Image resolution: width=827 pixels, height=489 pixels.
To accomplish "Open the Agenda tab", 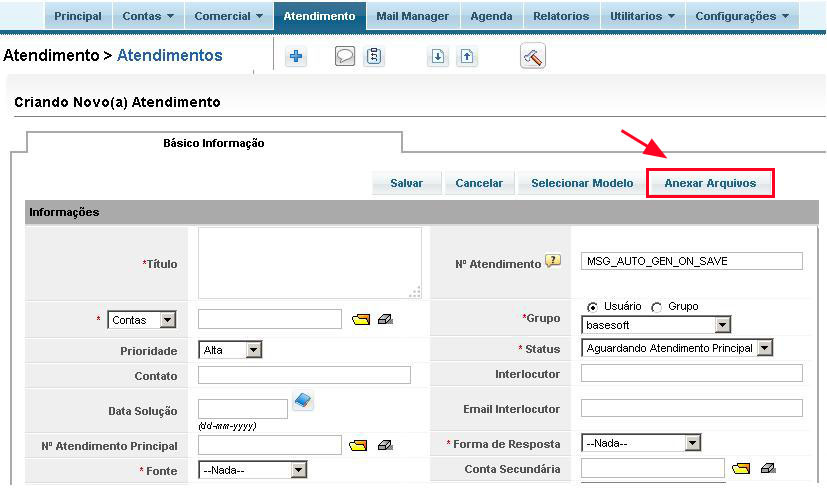I will click(x=491, y=16).
